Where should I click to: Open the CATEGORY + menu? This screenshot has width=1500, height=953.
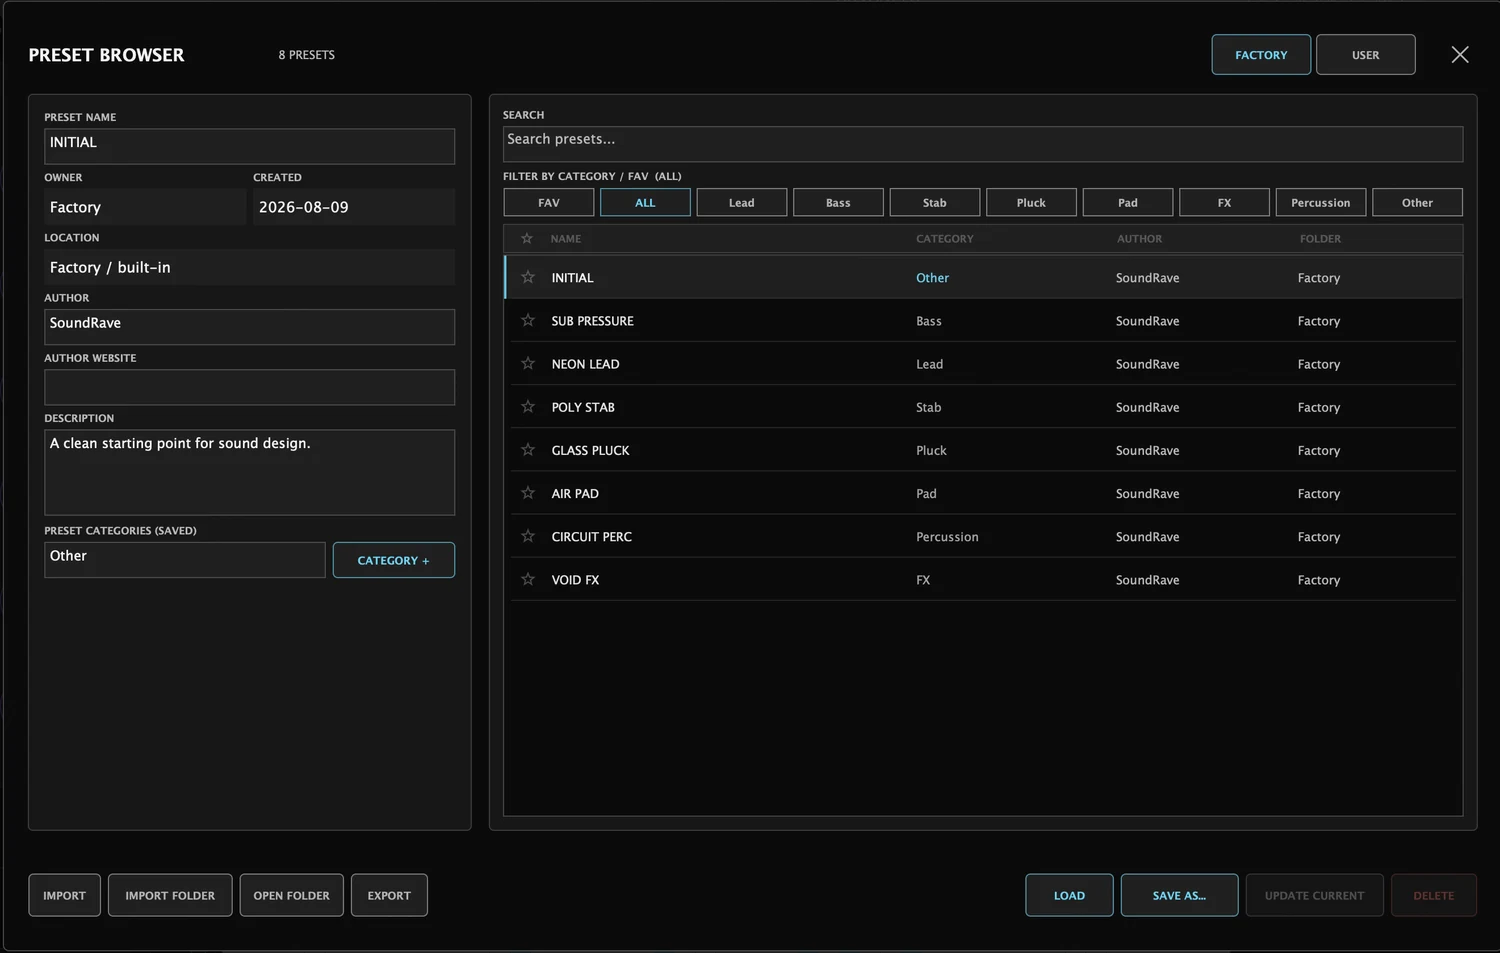(x=393, y=560)
